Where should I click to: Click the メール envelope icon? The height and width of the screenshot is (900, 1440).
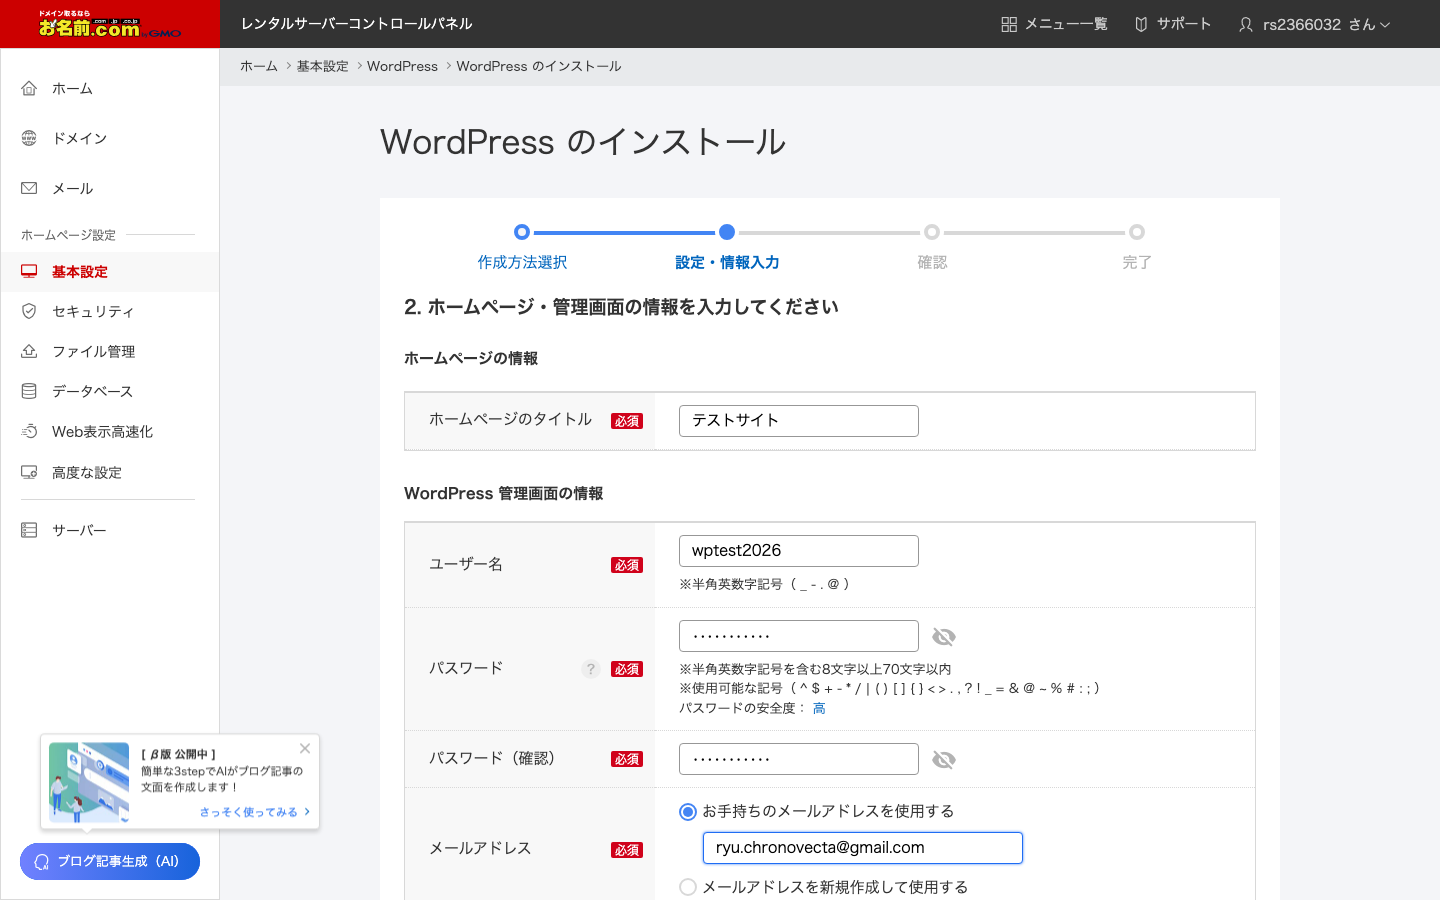pyautogui.click(x=29, y=188)
